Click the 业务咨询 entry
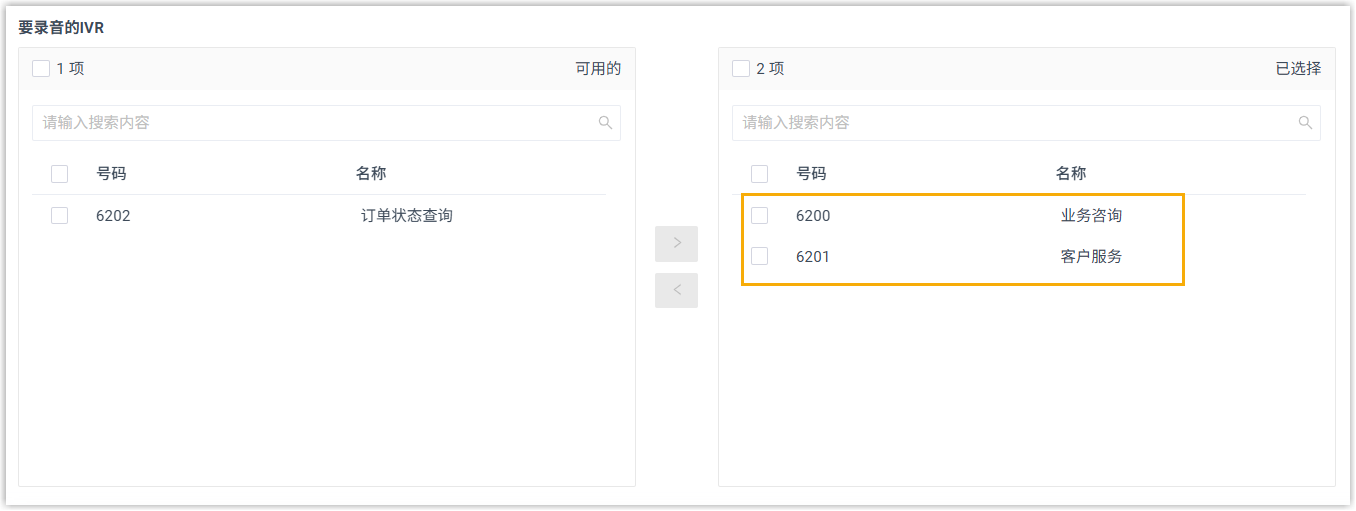1356x511 pixels. (1091, 215)
